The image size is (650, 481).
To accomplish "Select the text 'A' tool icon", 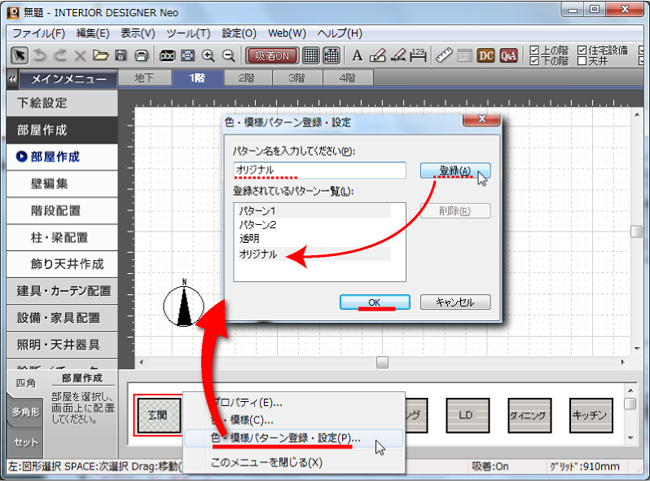I will coord(358,55).
